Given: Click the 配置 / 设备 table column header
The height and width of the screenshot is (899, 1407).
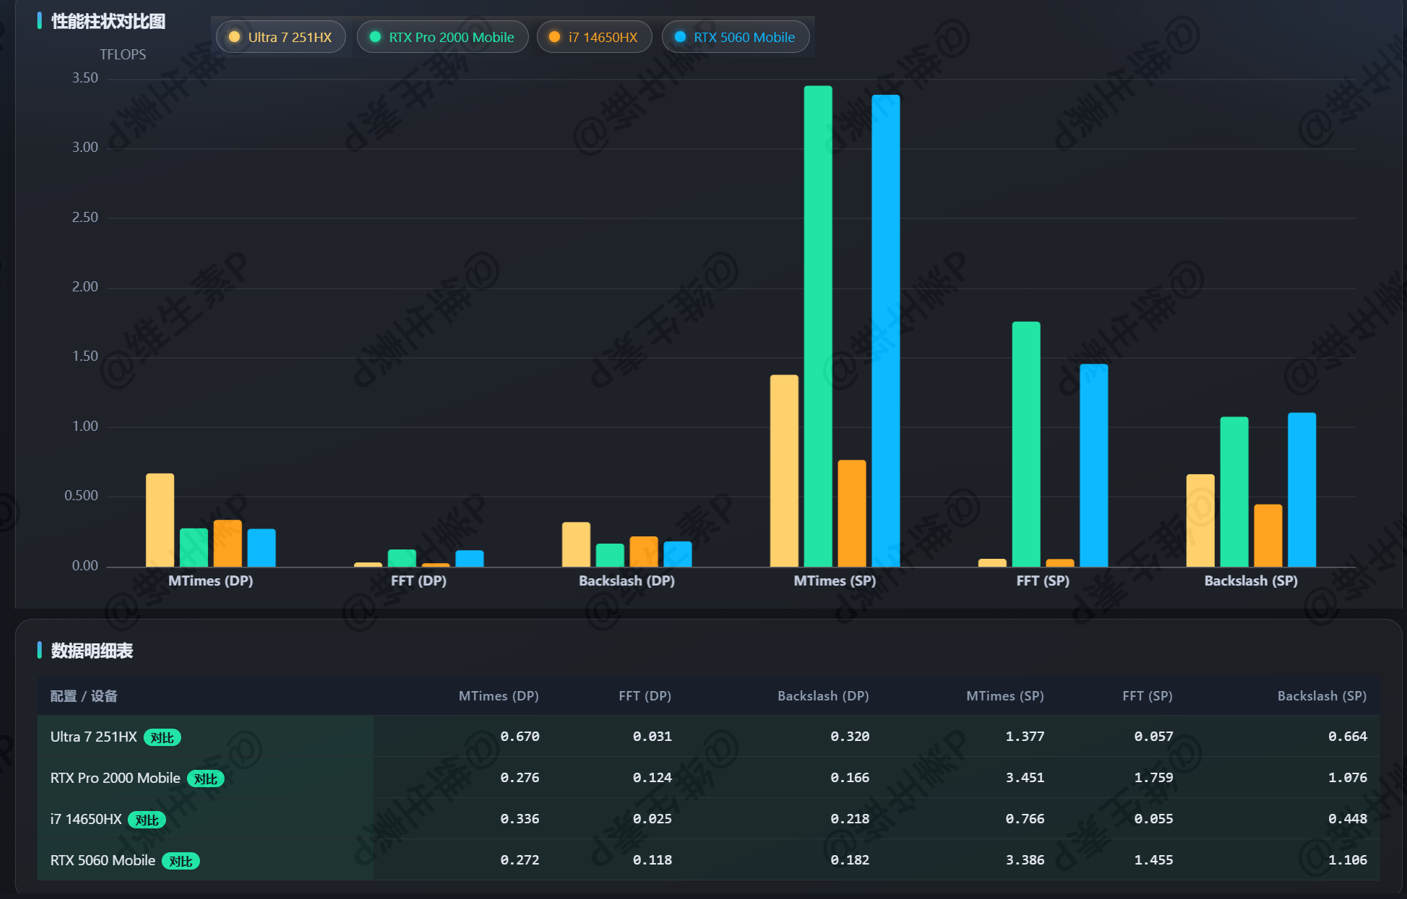Looking at the screenshot, I should click(x=84, y=696).
